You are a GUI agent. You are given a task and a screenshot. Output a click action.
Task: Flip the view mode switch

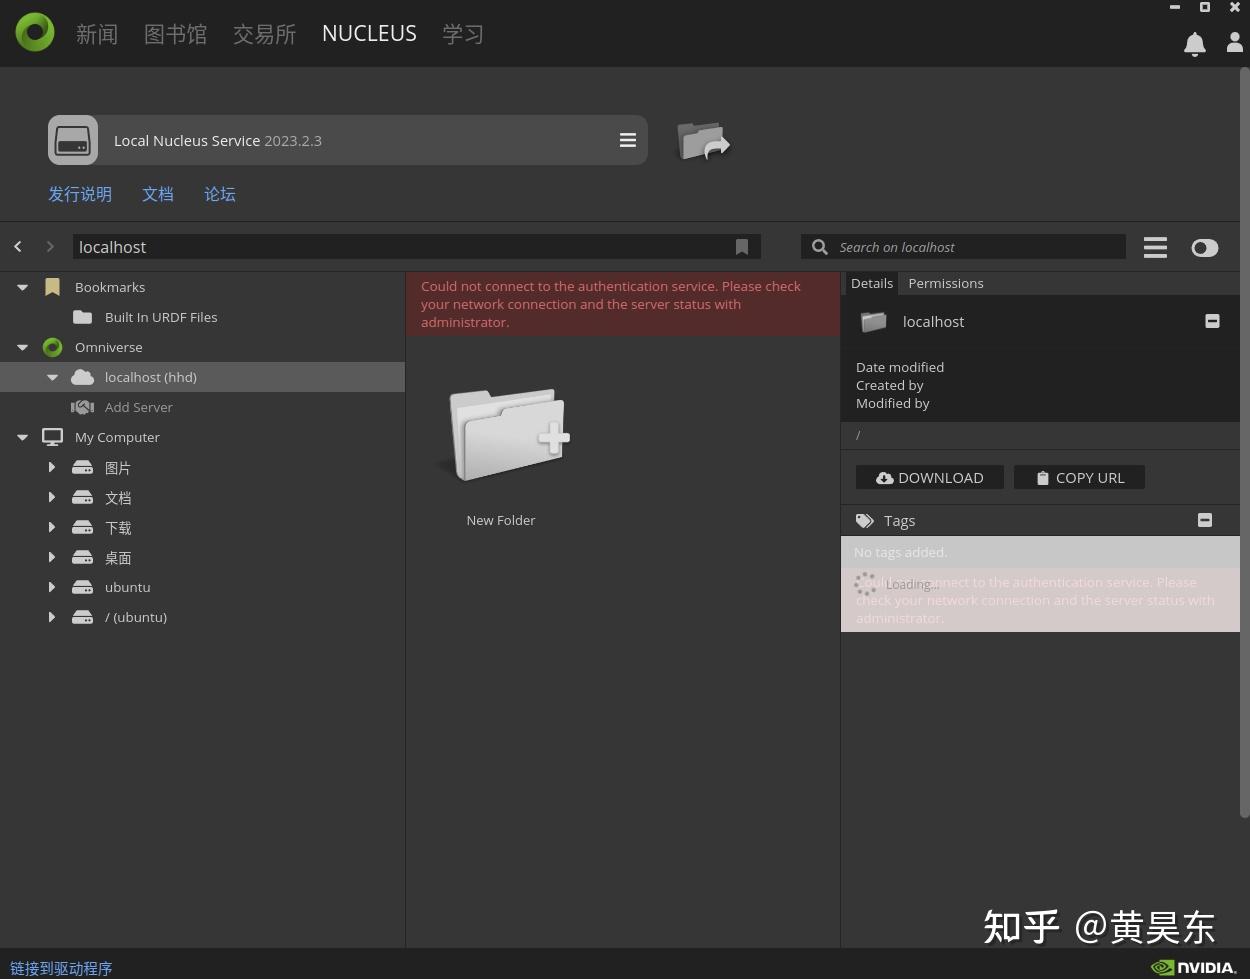[x=1205, y=247]
